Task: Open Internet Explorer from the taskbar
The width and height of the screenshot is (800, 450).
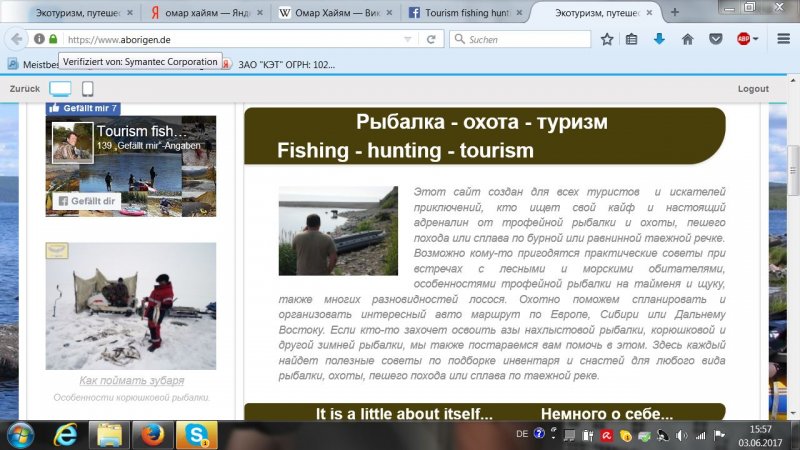Action: click(x=65, y=435)
